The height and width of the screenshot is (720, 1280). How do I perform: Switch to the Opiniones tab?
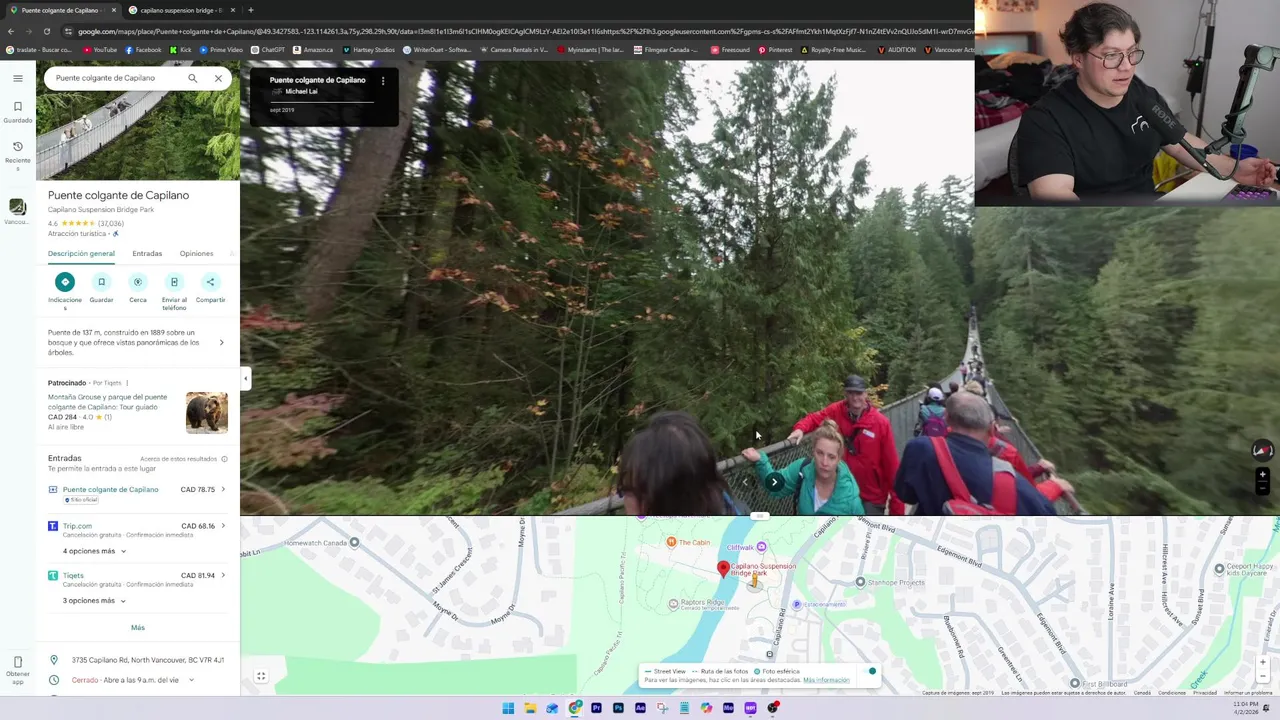coord(196,253)
